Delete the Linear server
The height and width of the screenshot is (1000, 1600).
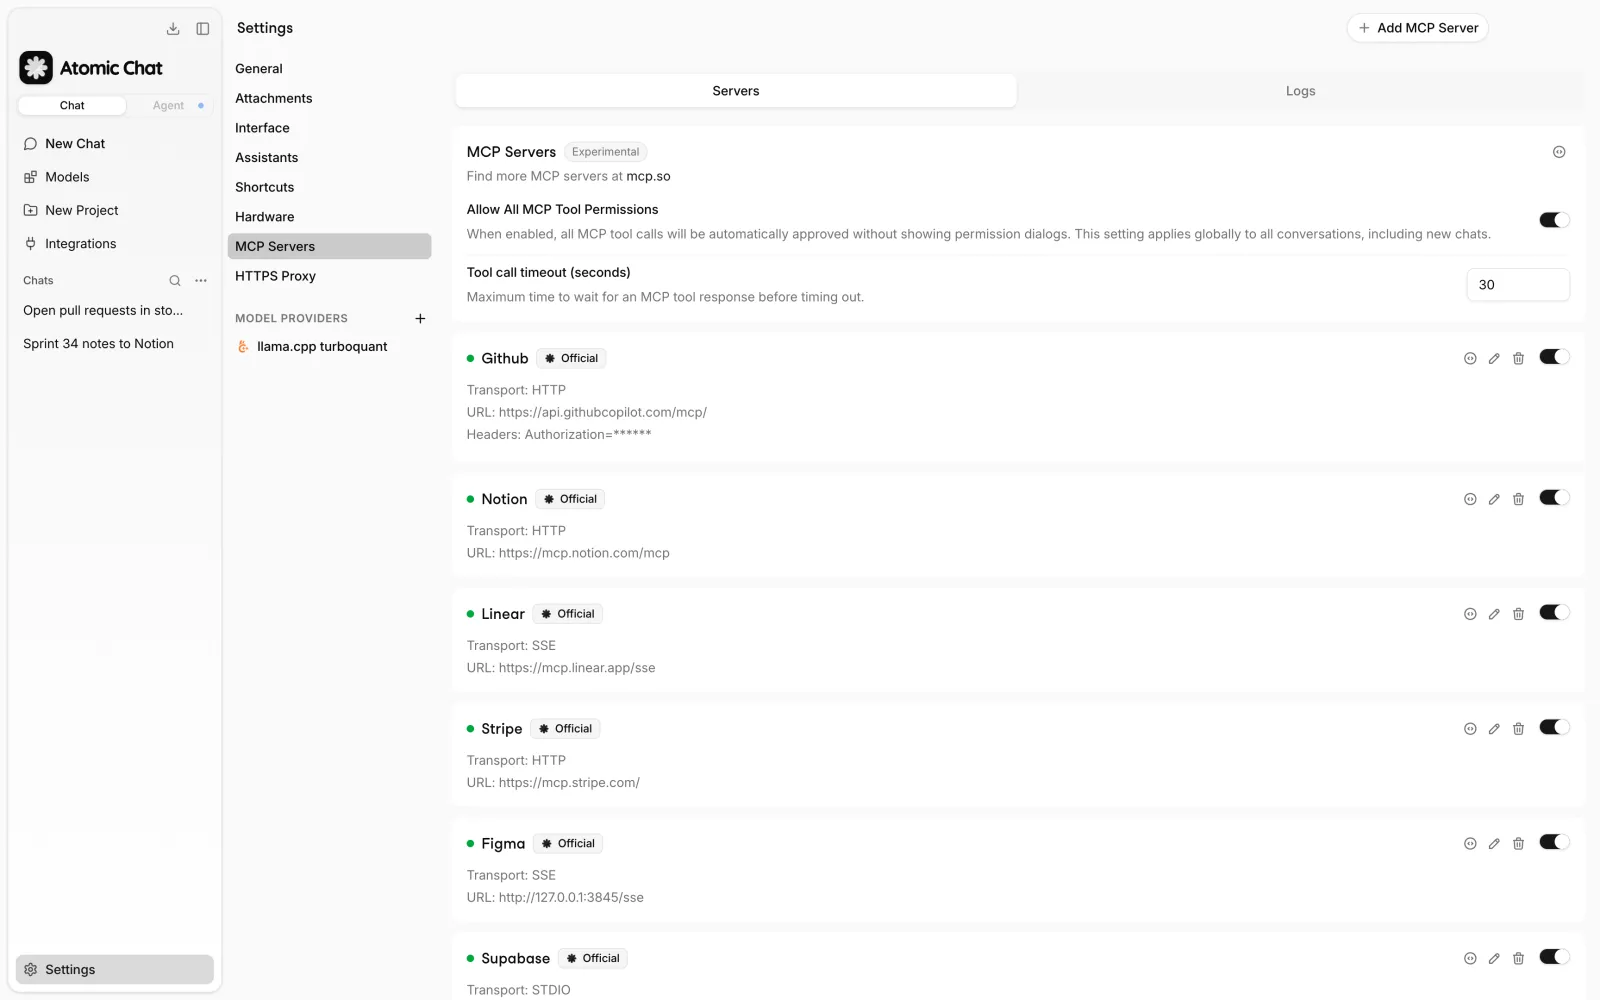click(x=1518, y=614)
